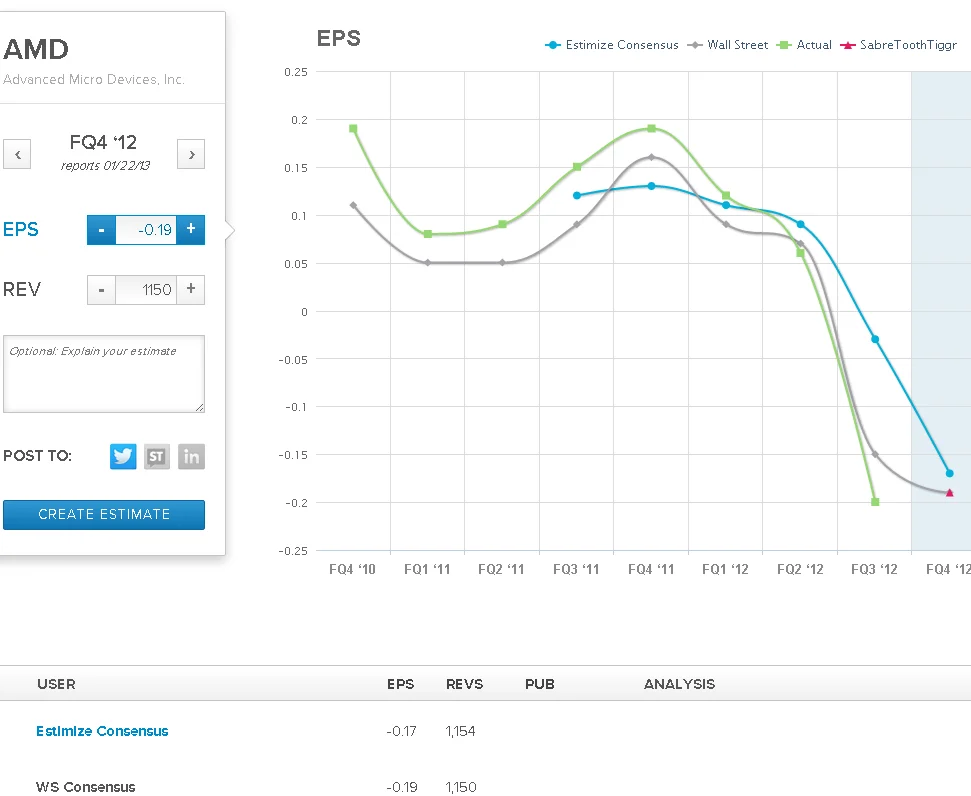Toggle SabreToothTiggr series in chart legend
The width and height of the screenshot is (971, 796).
point(899,45)
